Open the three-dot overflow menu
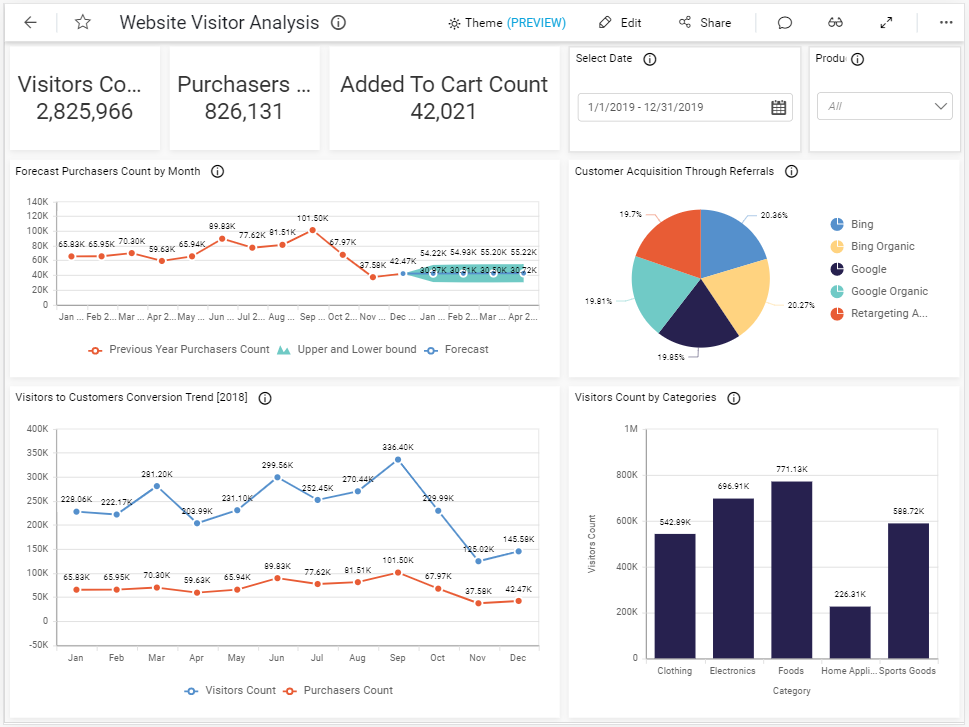Screen dimensions: 969x727 (x=944, y=22)
